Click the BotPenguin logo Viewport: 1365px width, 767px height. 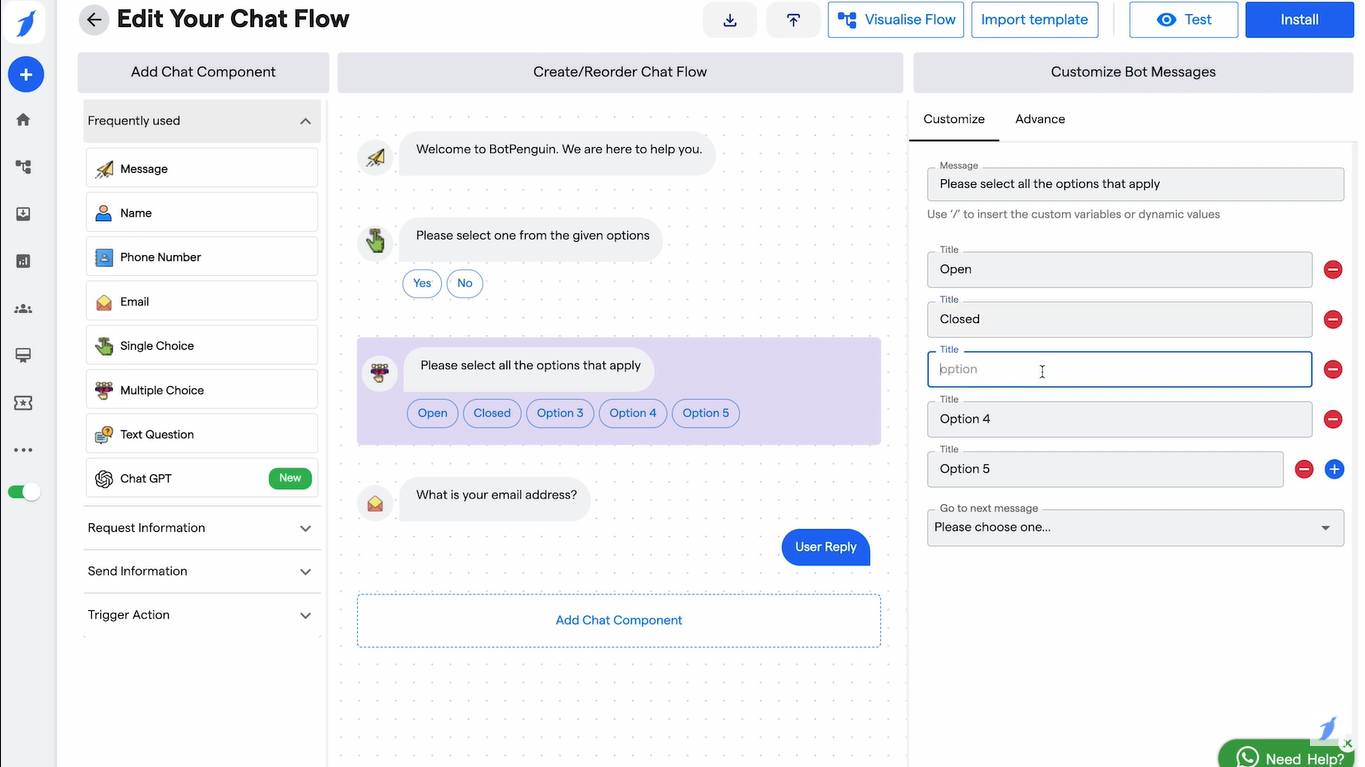click(25, 22)
